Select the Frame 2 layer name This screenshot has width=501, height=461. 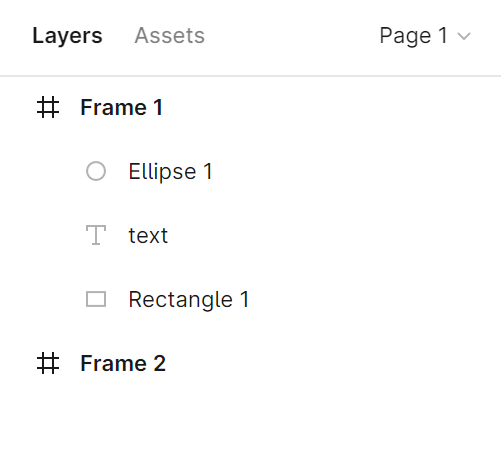(x=123, y=363)
